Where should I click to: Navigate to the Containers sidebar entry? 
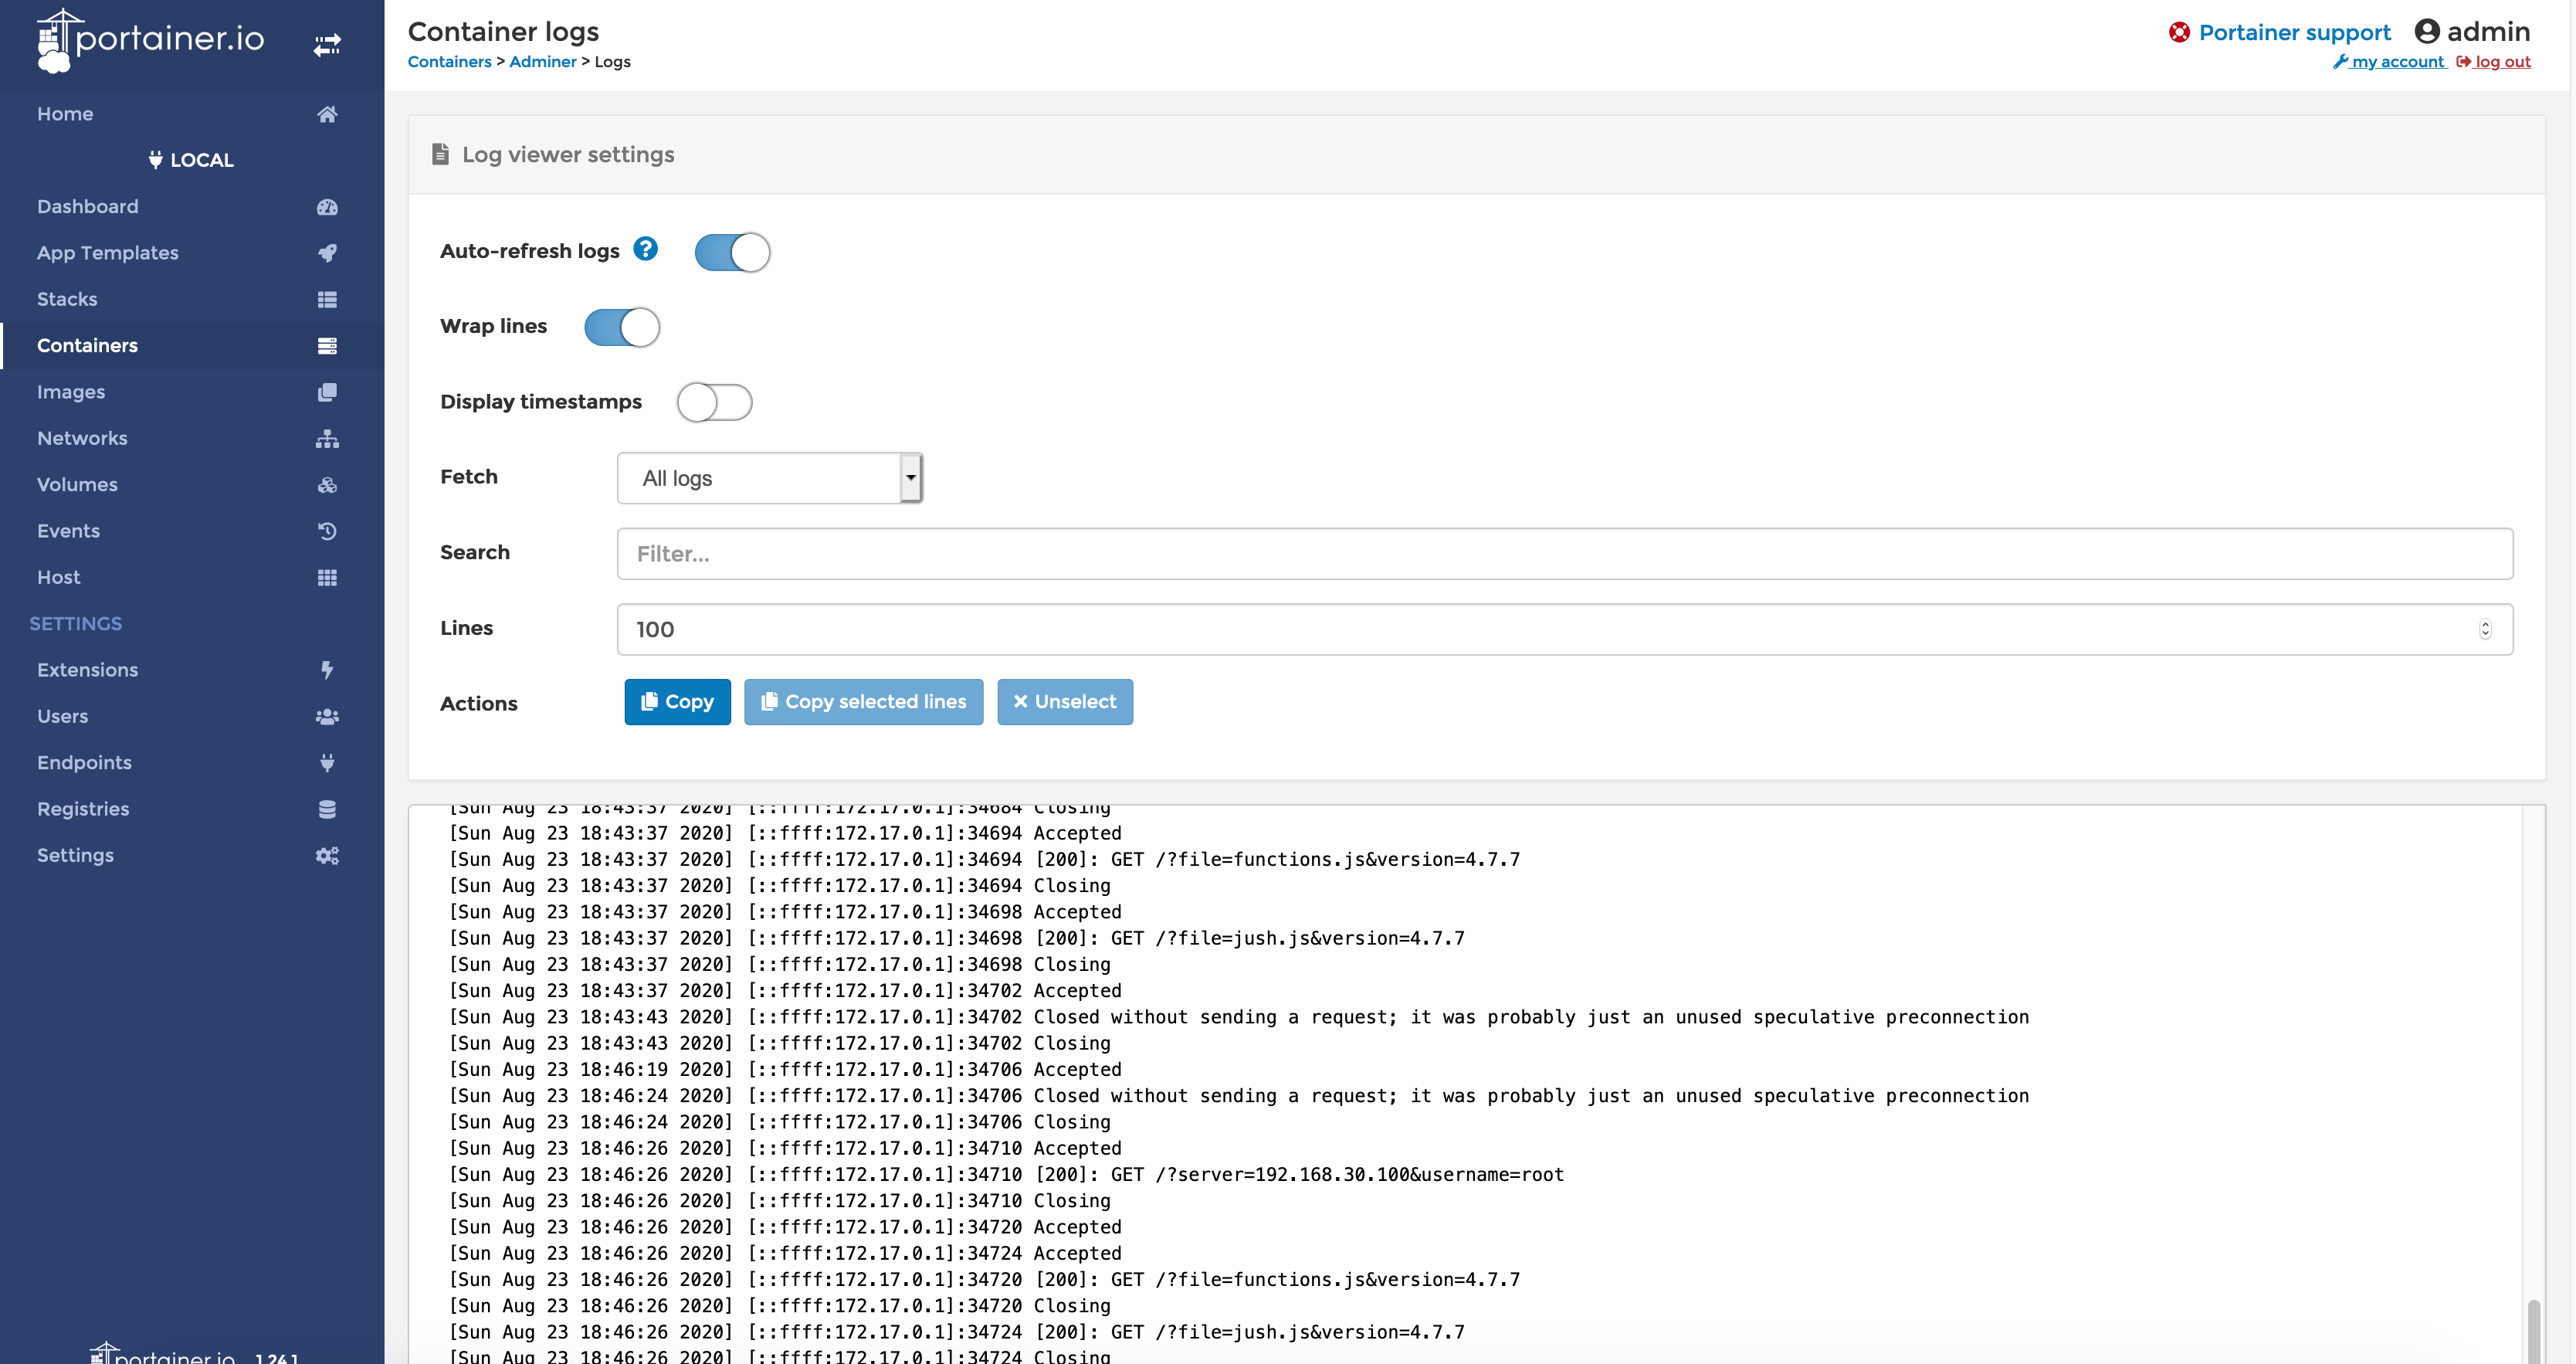(x=87, y=346)
